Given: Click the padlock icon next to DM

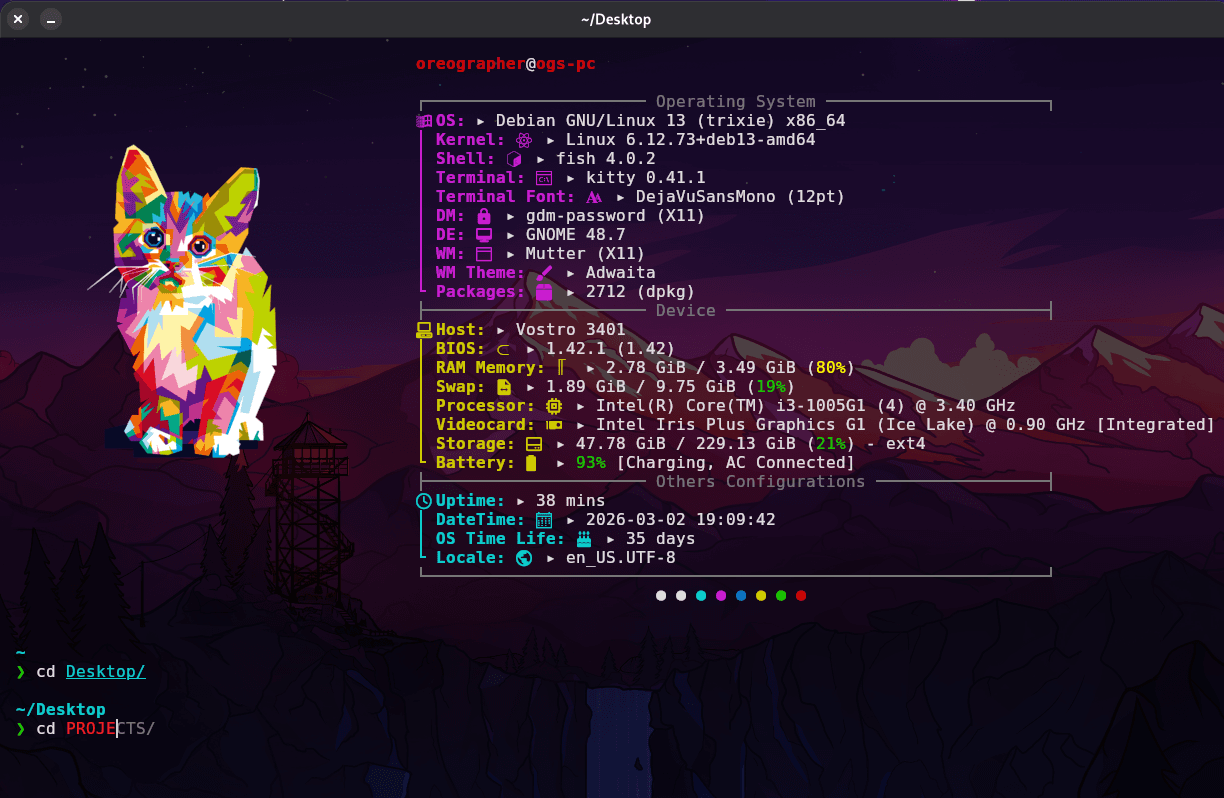Looking at the screenshot, I should point(484,216).
